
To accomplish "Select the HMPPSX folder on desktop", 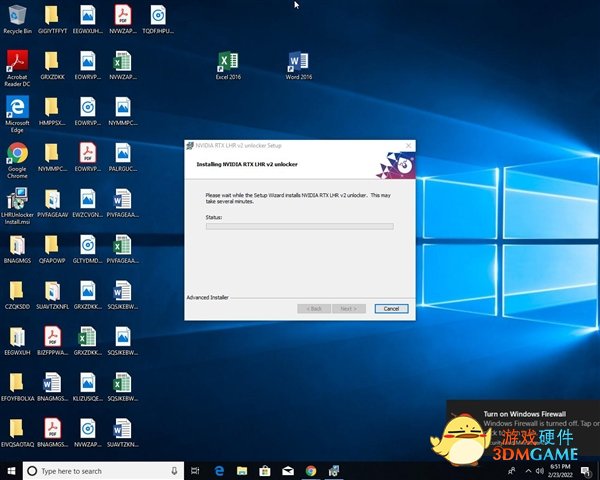I will [52, 112].
